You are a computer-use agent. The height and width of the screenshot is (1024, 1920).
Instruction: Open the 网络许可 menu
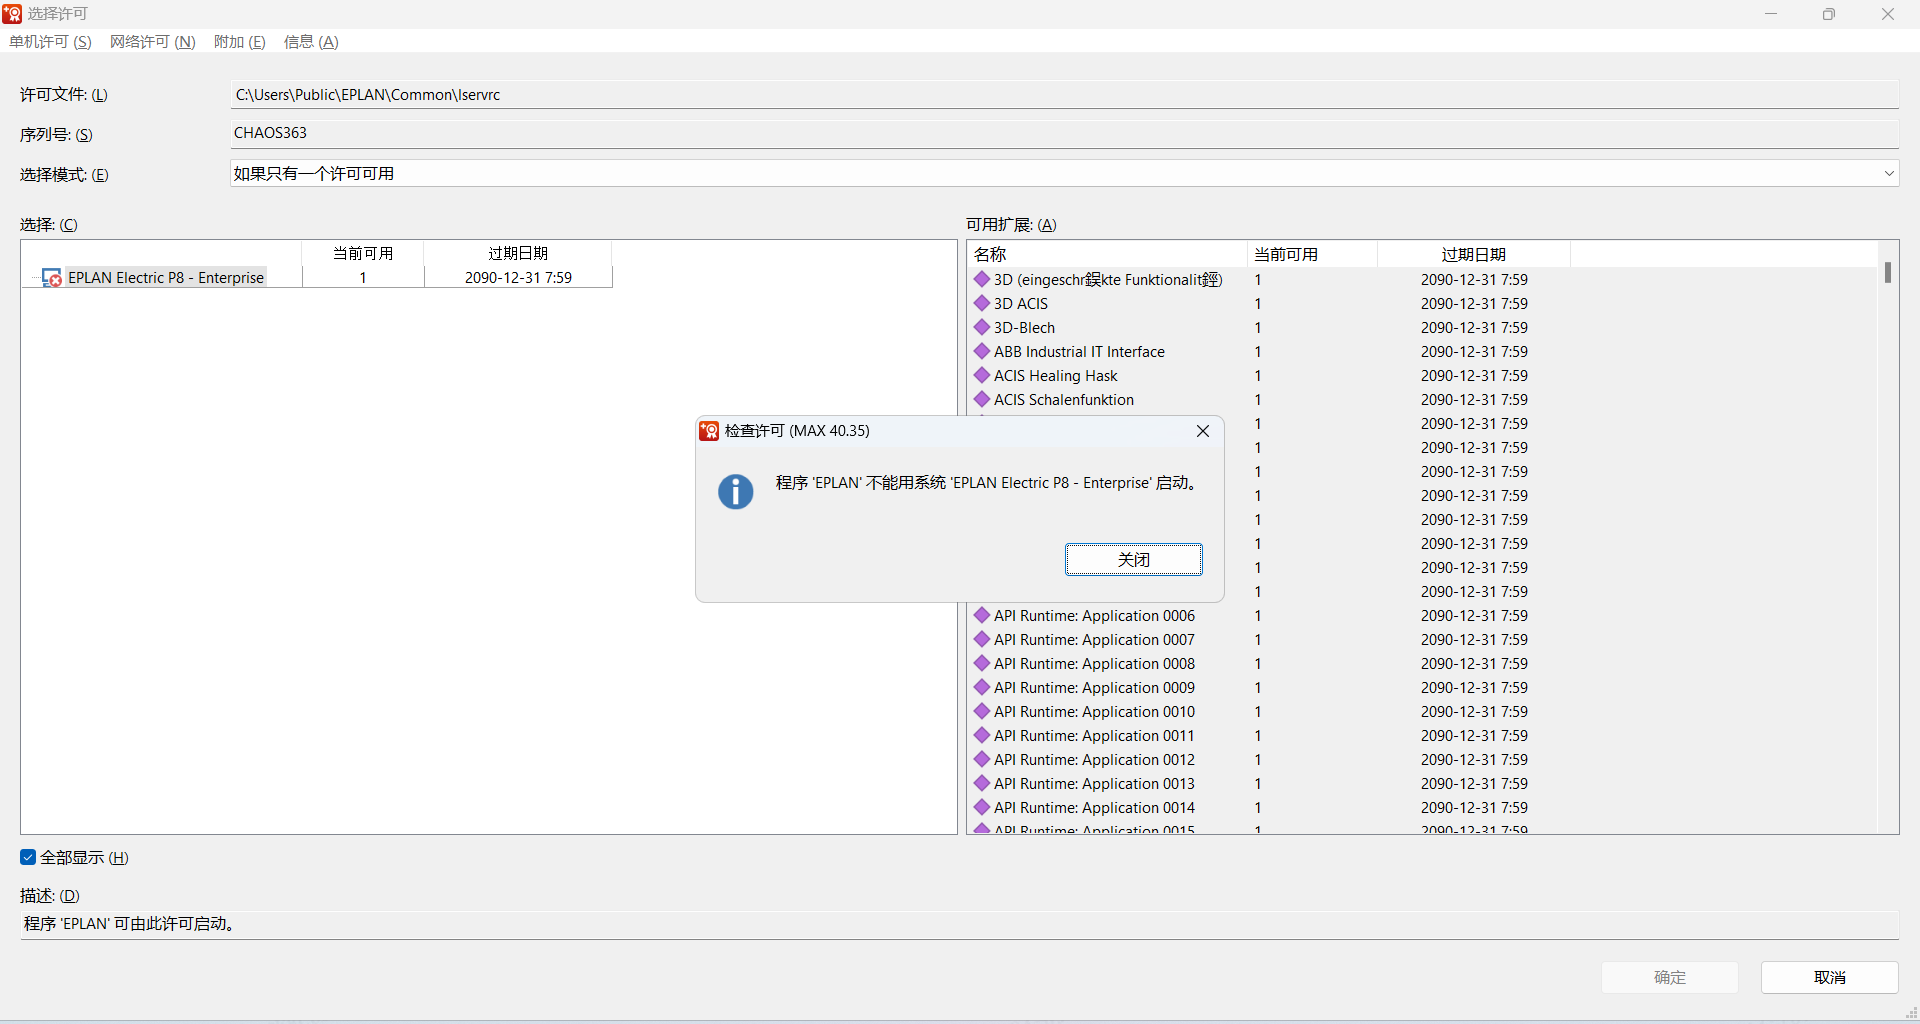tap(152, 42)
